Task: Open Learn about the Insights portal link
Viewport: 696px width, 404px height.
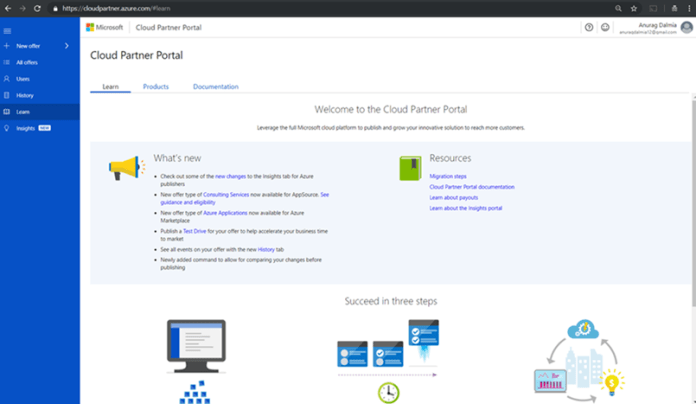Action: point(466,208)
